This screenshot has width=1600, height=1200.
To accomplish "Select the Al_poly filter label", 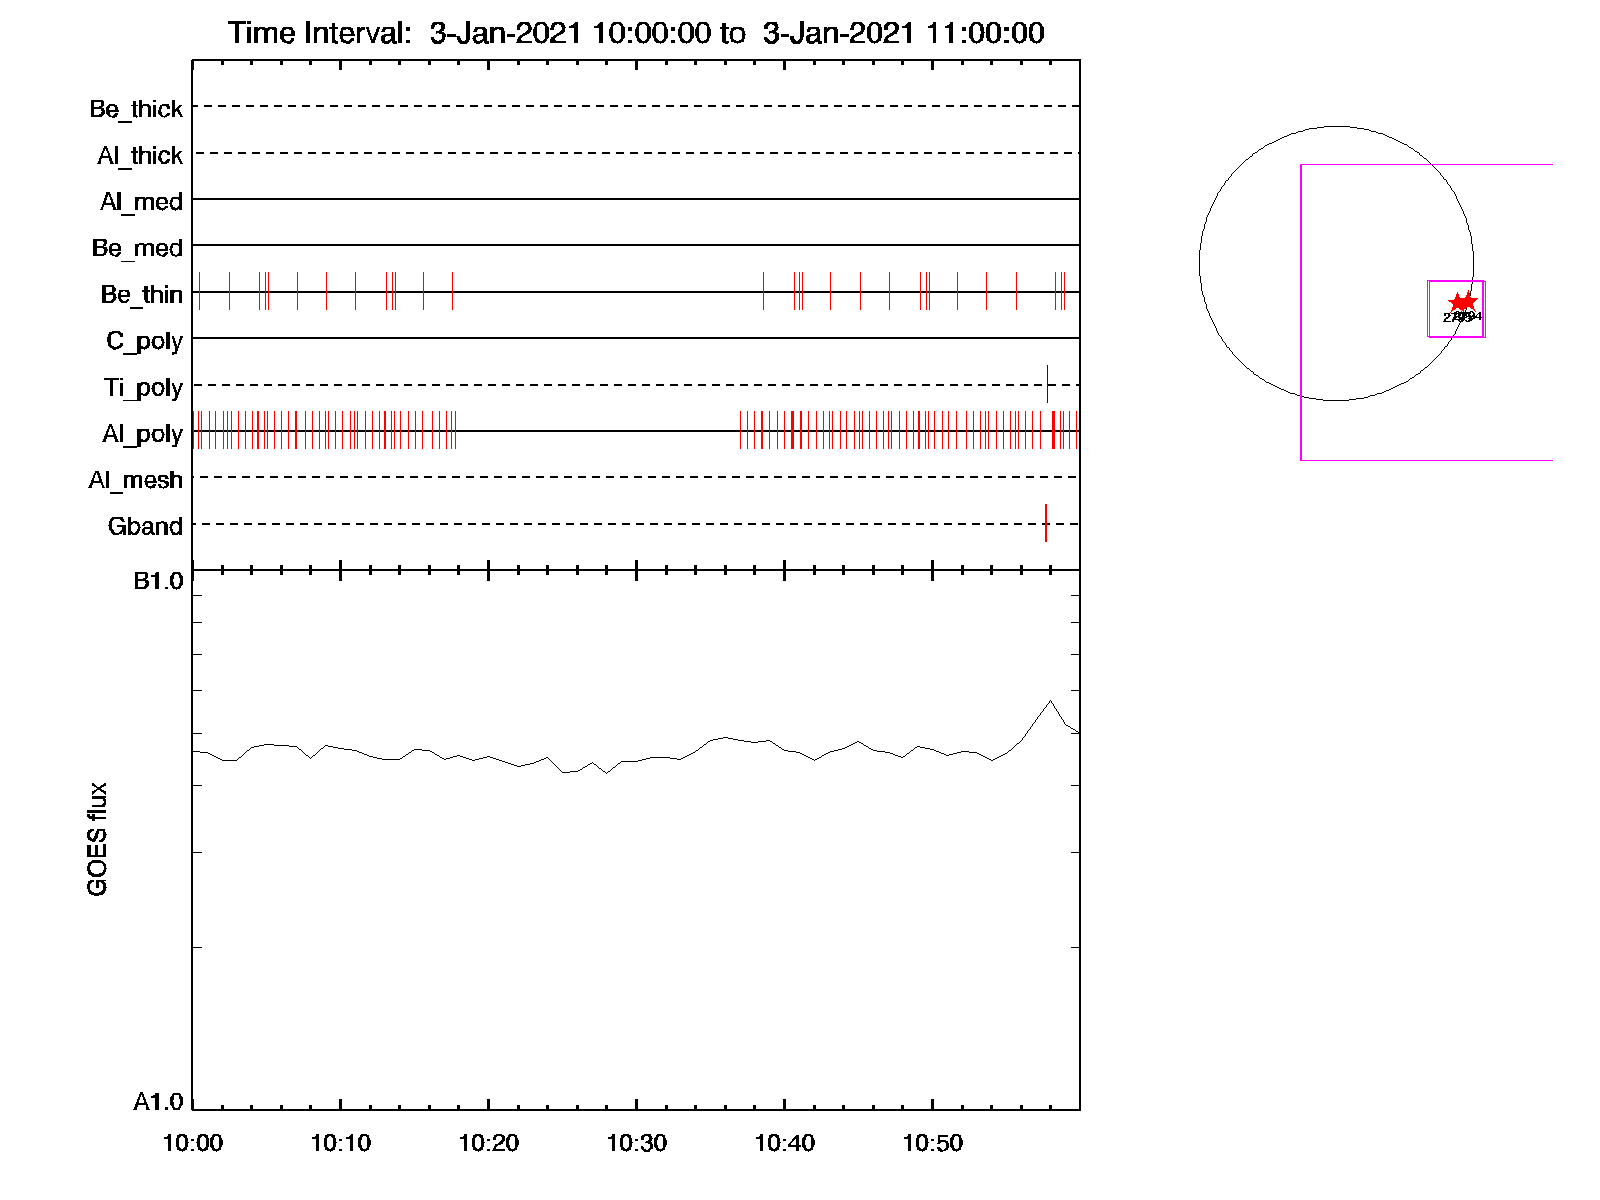I will 142,434.
